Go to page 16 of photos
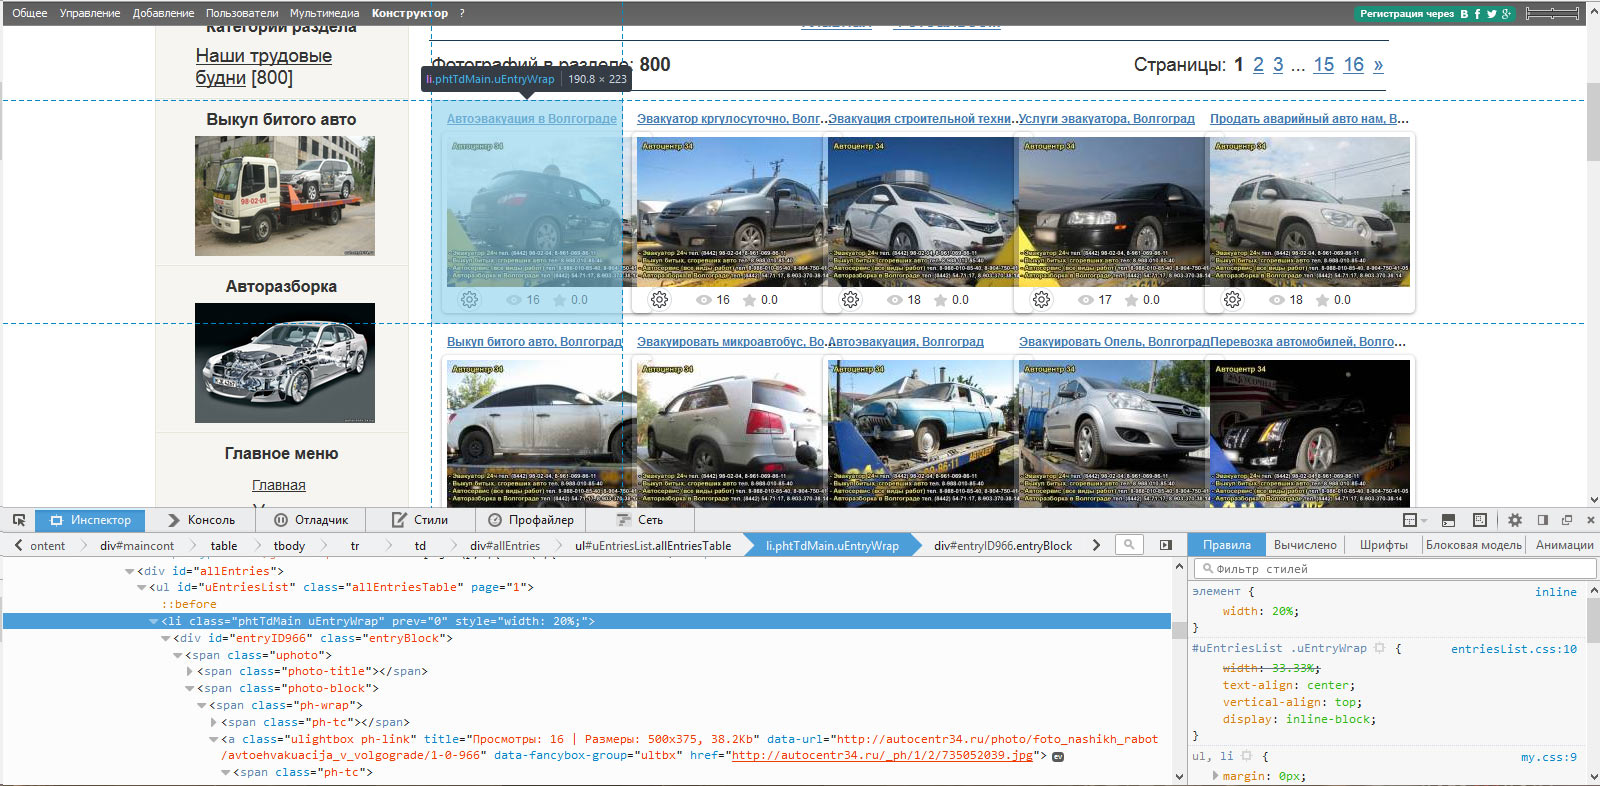The height and width of the screenshot is (786, 1600). [x=1353, y=65]
